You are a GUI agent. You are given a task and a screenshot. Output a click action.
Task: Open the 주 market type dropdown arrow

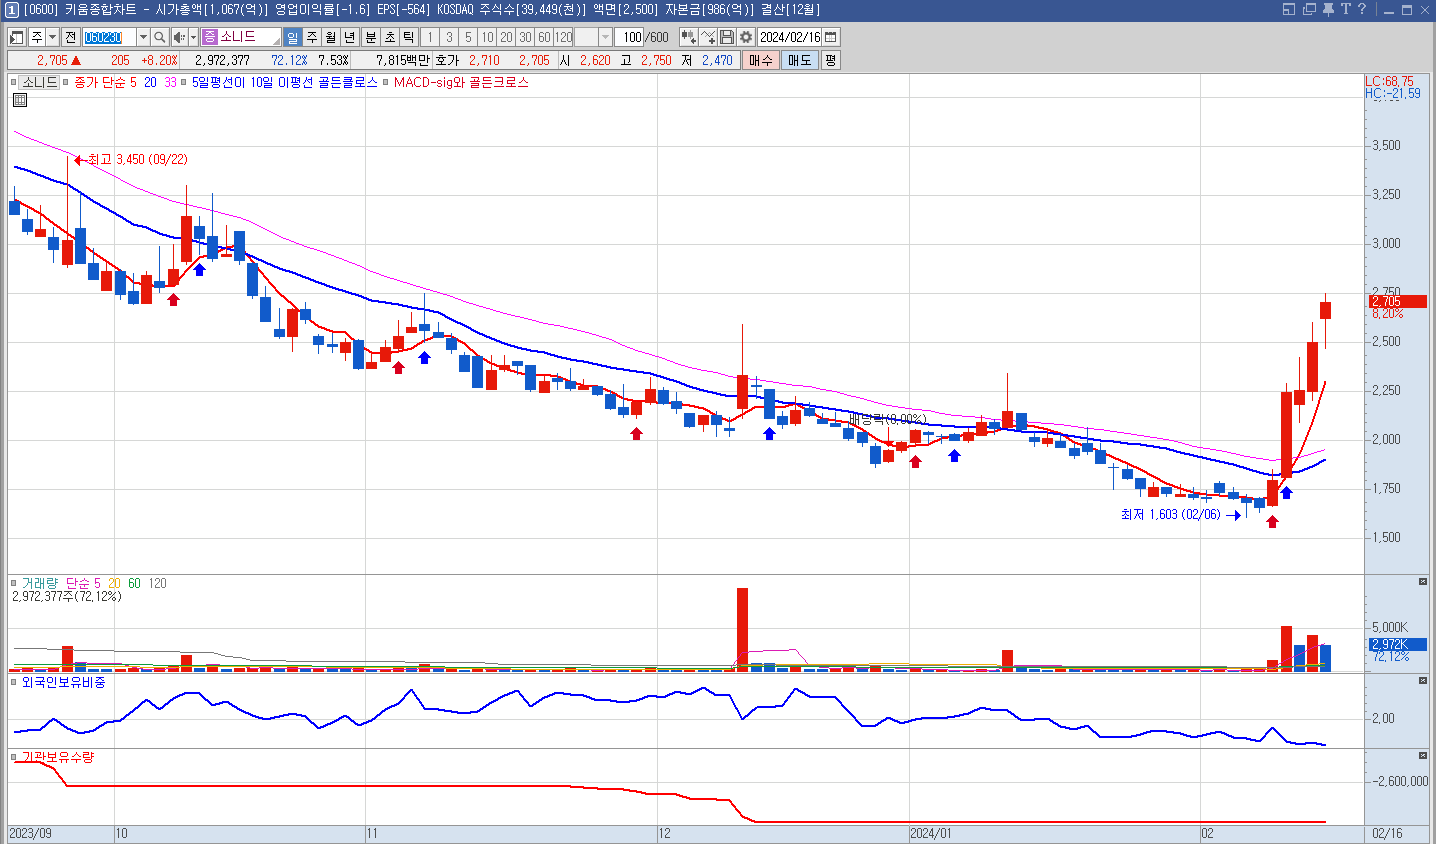52,37
